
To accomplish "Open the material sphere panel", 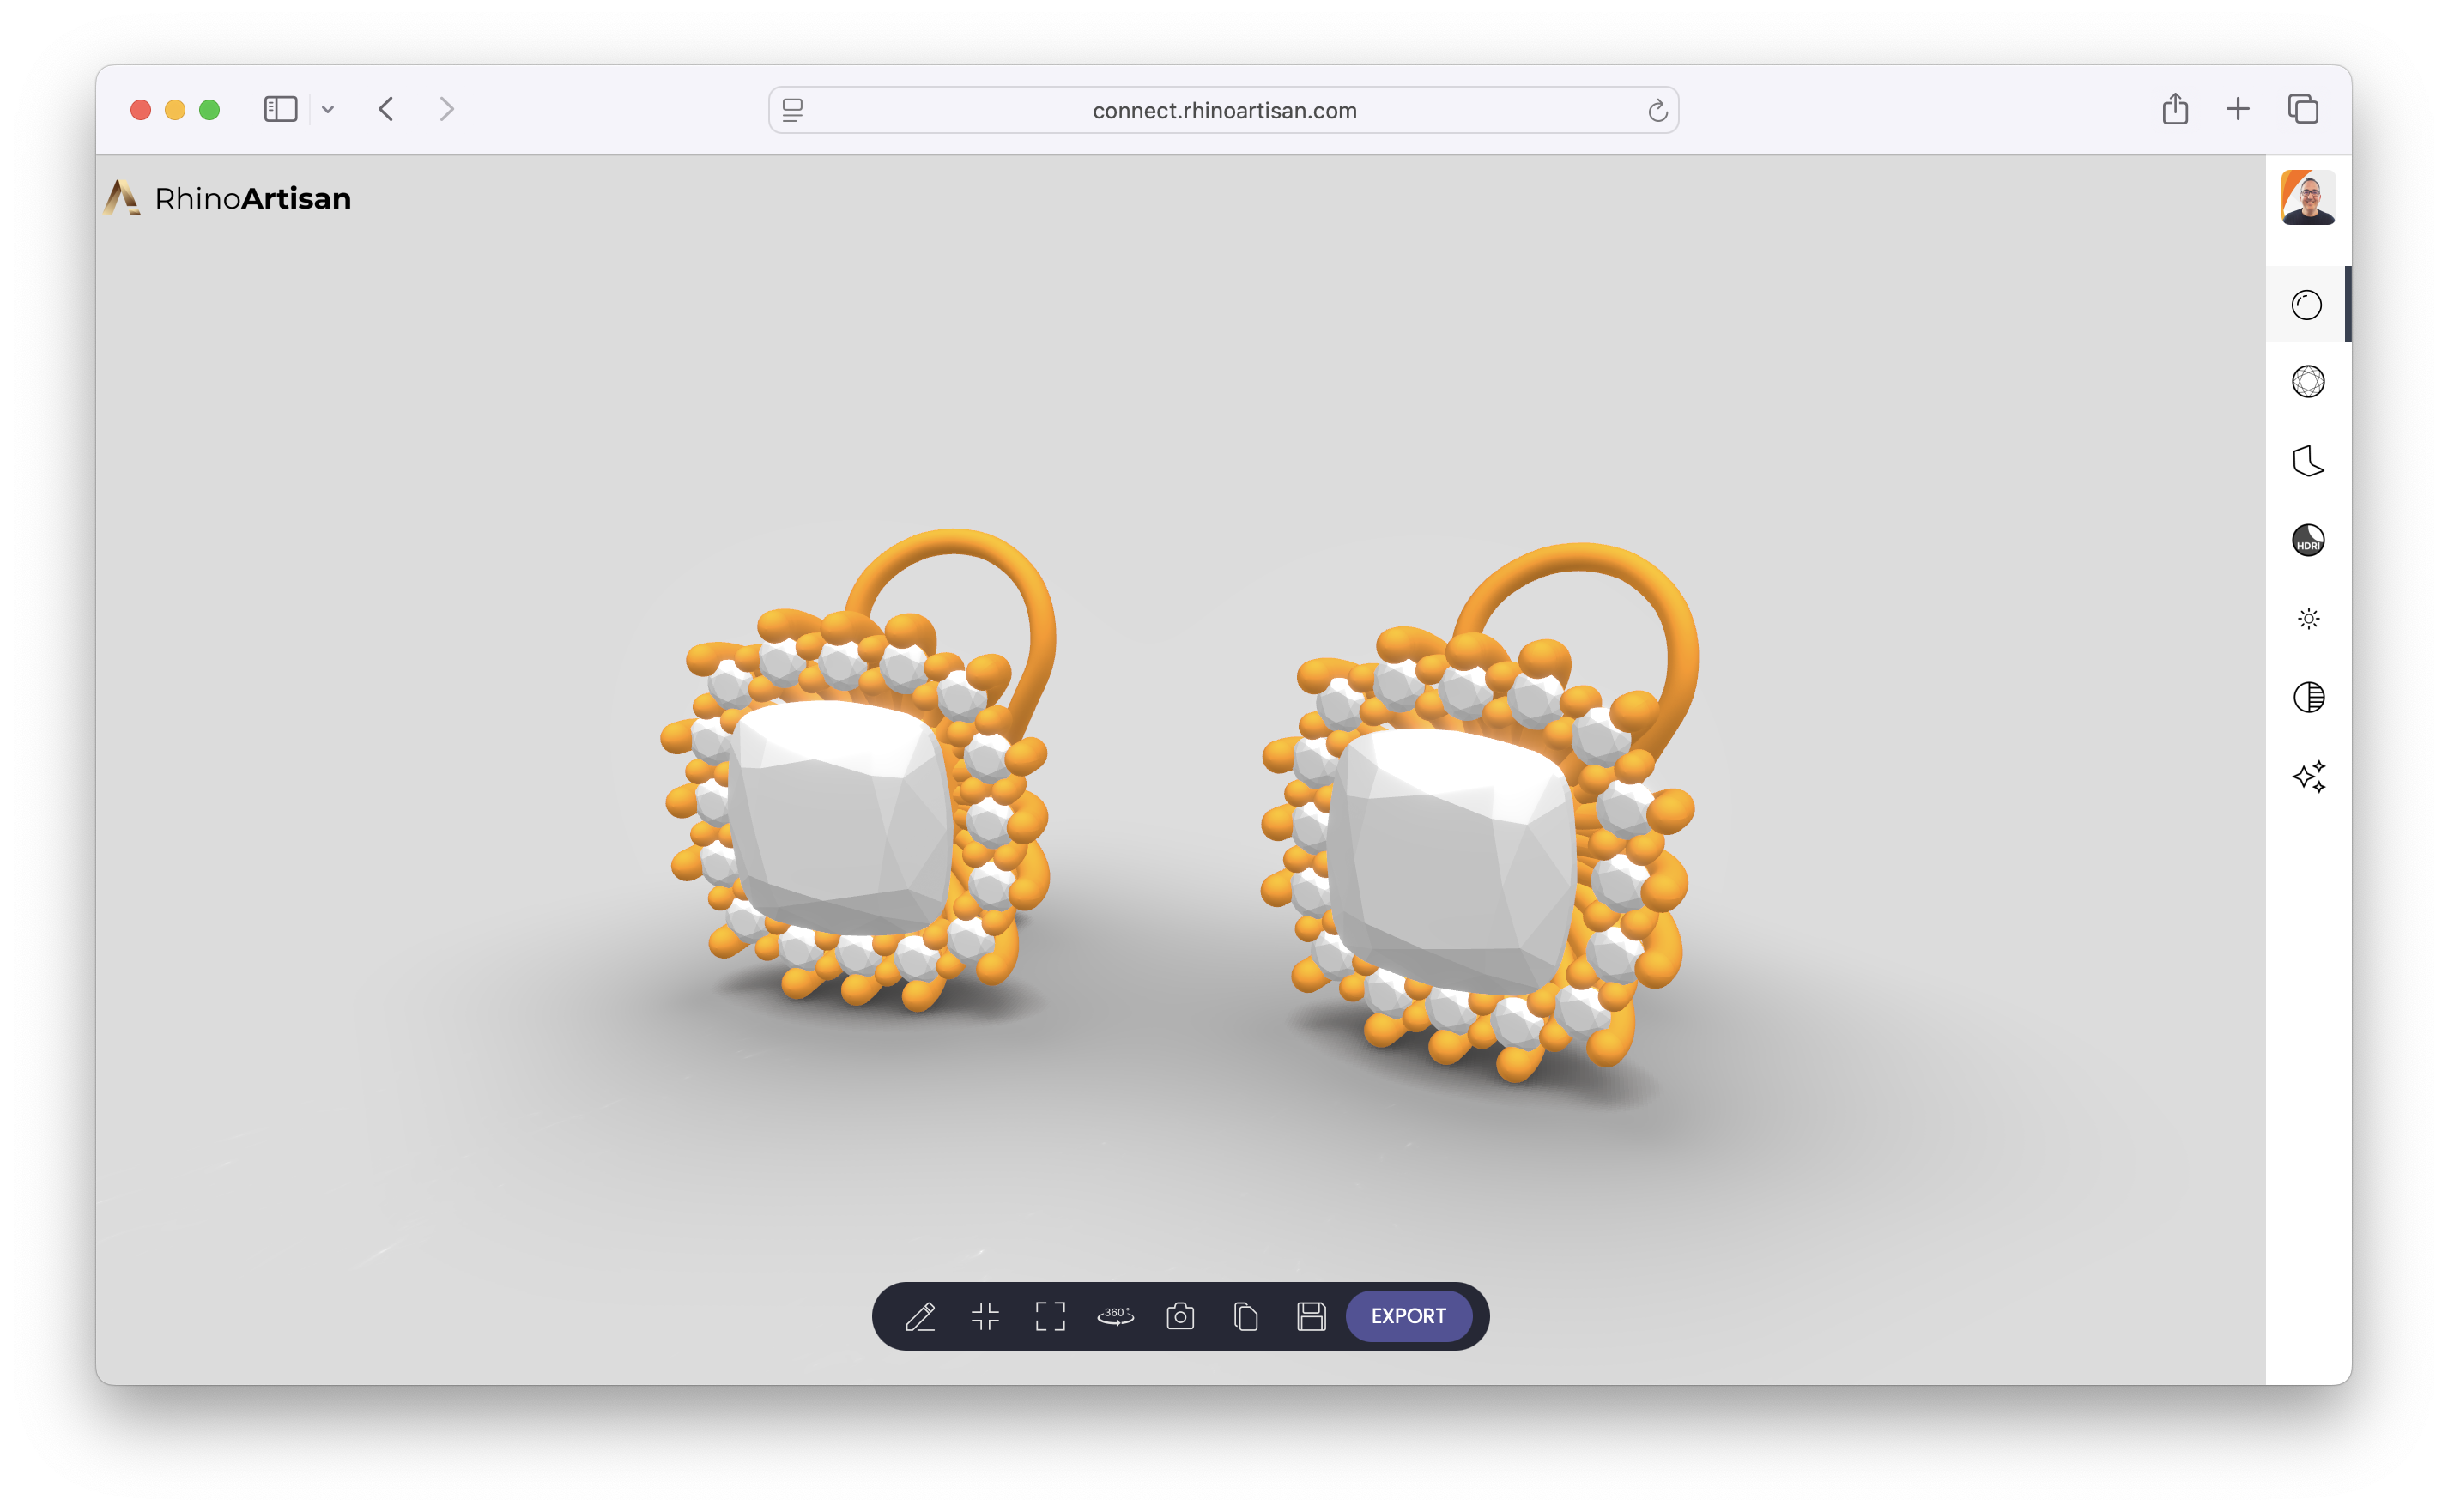I will pos(2306,305).
